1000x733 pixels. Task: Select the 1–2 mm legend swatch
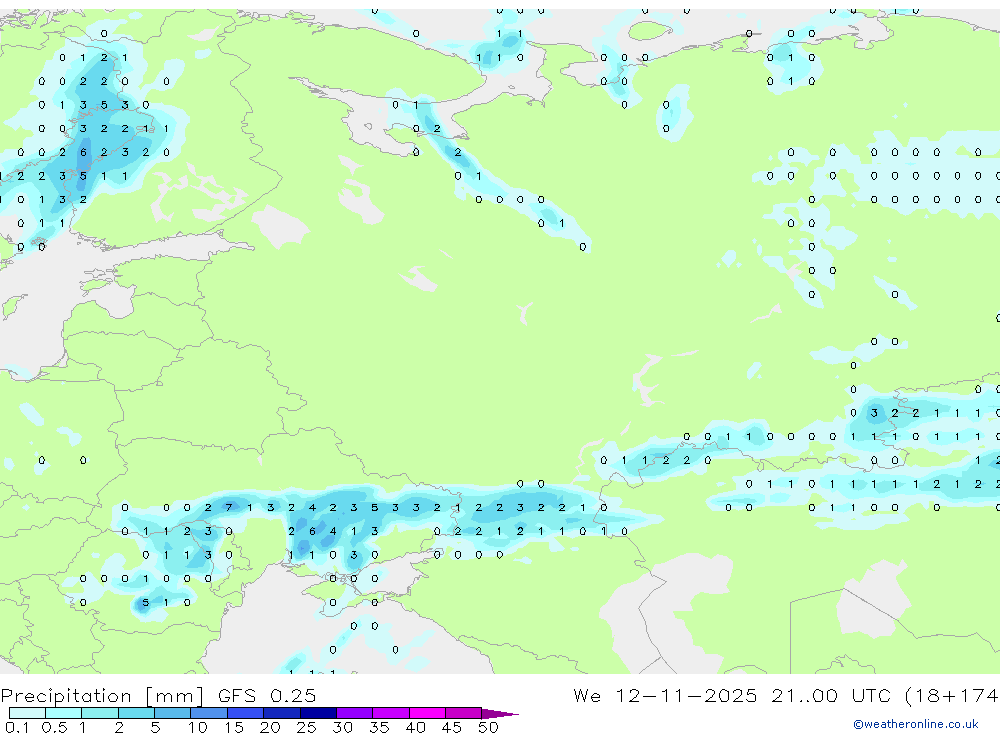point(100,713)
